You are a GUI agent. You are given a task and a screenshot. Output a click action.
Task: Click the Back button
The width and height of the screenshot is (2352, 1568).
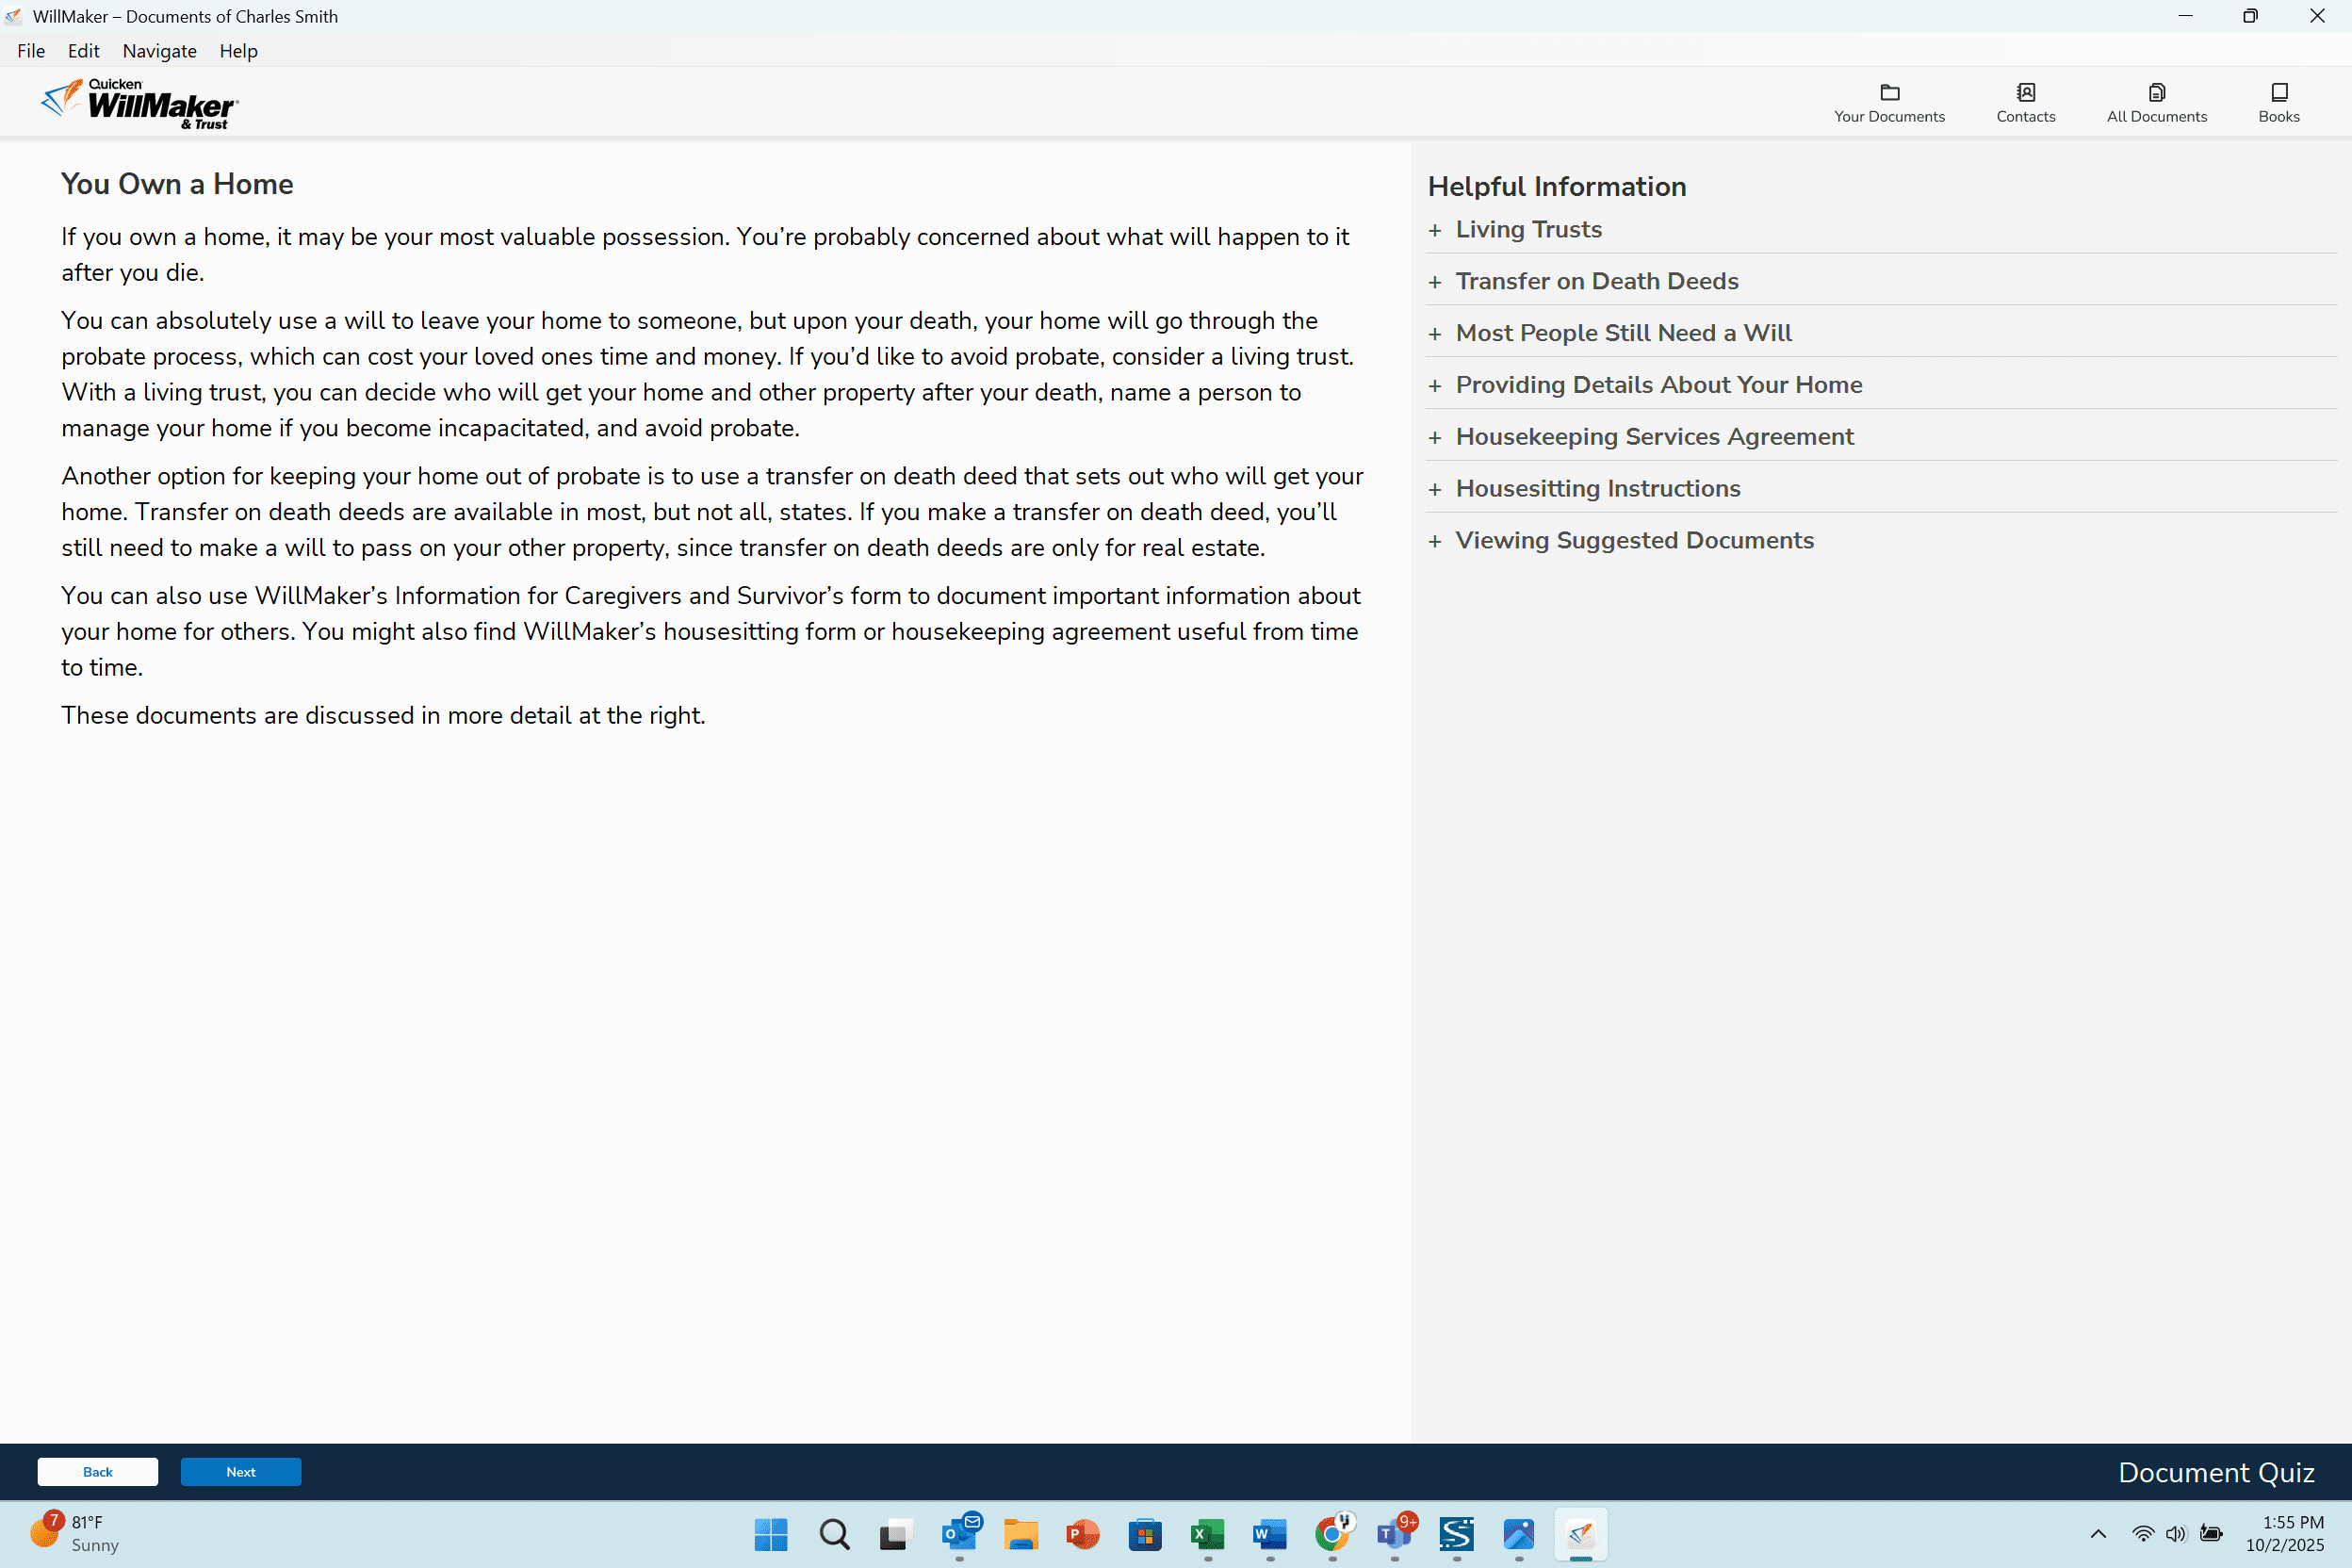[97, 1471]
